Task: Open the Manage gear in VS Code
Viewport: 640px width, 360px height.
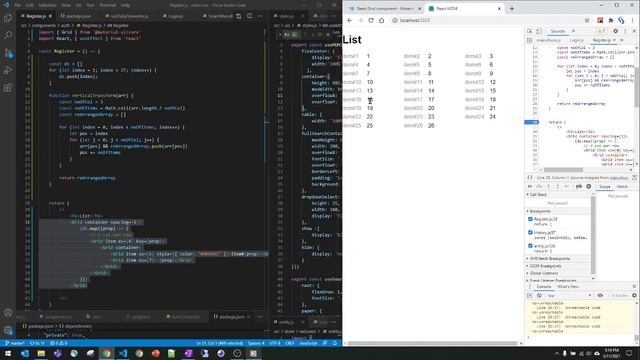Action: pos(8,330)
